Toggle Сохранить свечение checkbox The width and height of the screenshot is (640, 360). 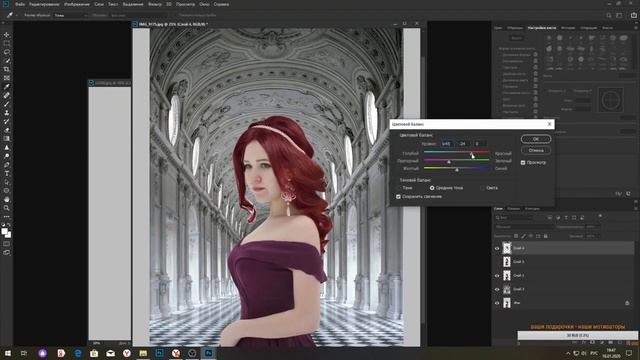[x=398, y=197]
